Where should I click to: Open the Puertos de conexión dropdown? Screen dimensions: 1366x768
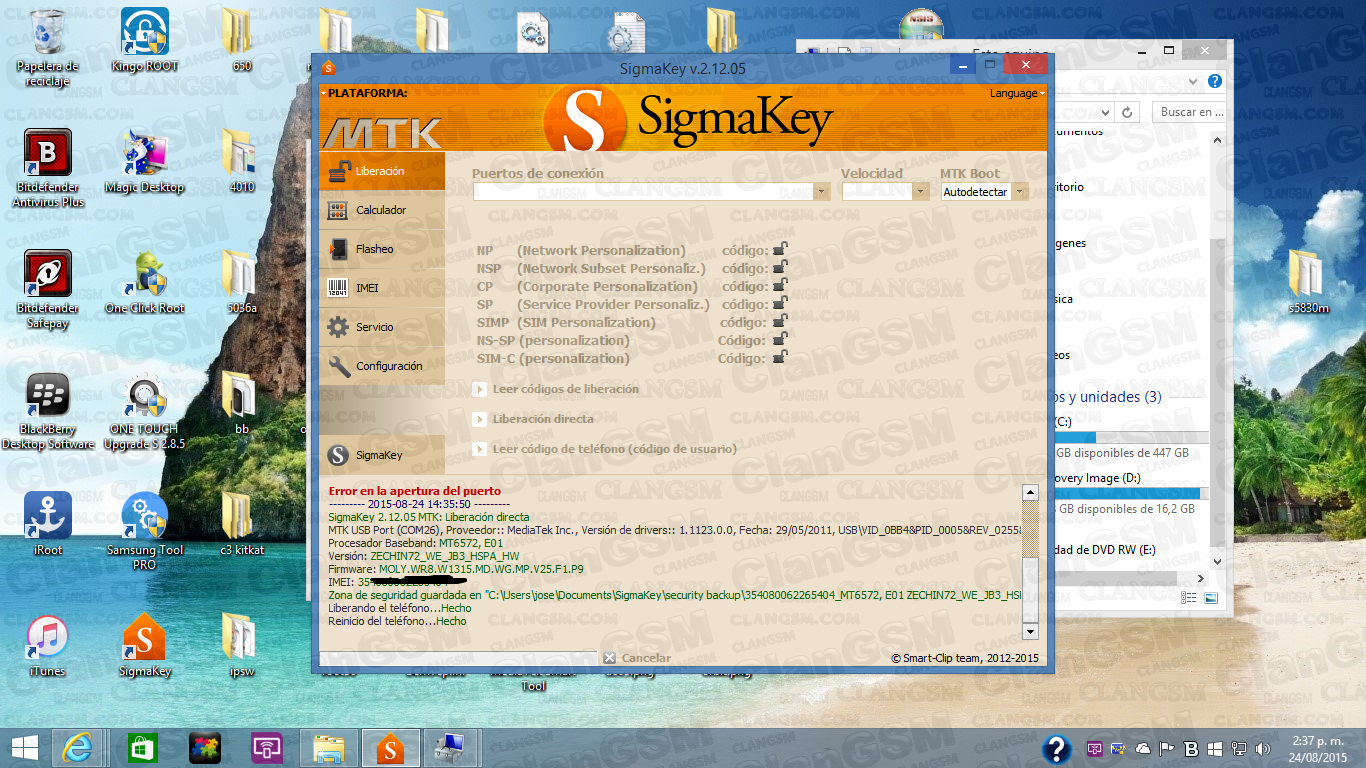[821, 191]
